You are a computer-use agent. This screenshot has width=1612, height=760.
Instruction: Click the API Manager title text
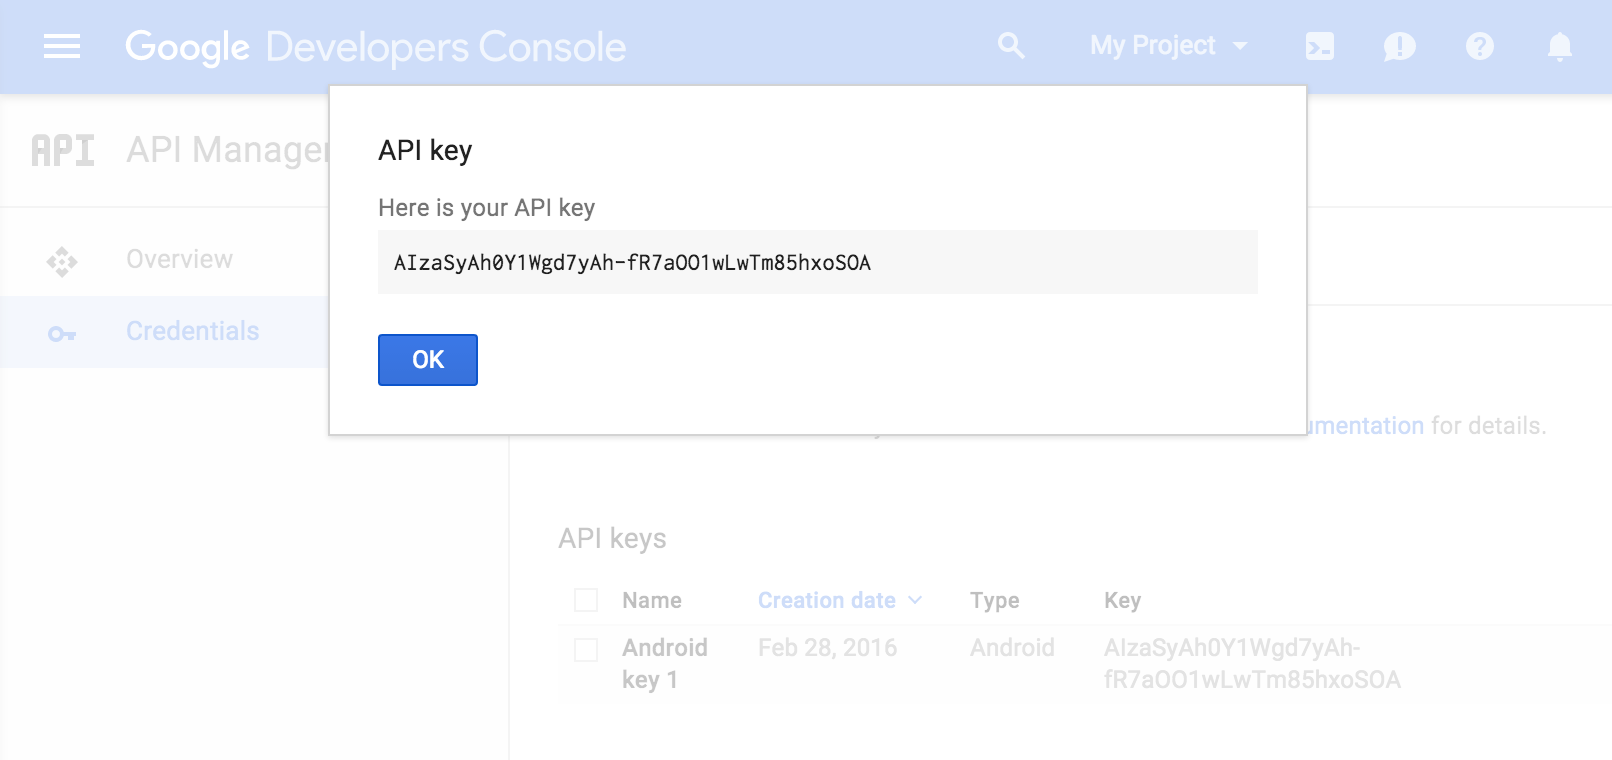coord(228,150)
